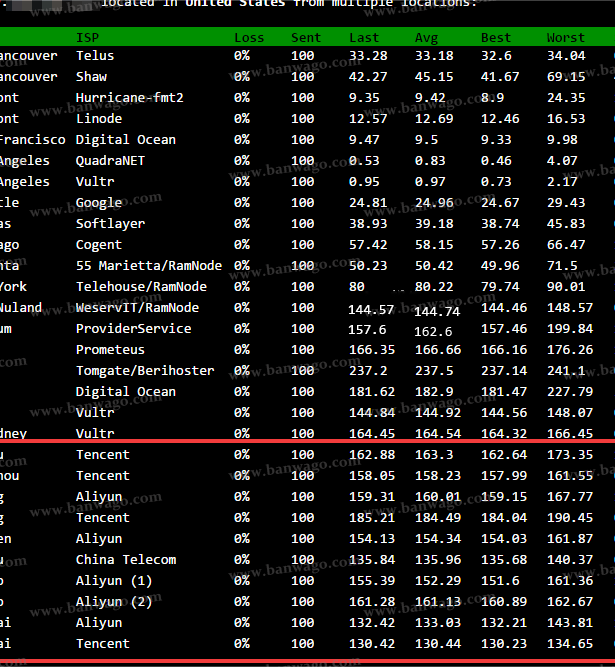Select the Prometeus ISP entry

coord(111,350)
